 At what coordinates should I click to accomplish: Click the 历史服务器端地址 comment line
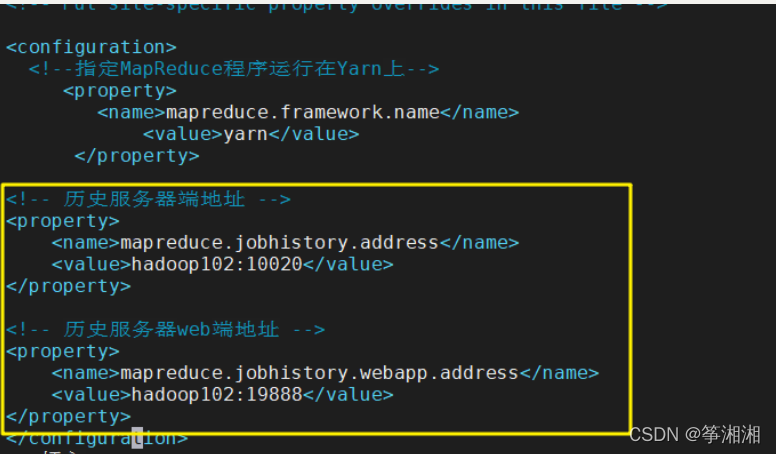coord(148,199)
